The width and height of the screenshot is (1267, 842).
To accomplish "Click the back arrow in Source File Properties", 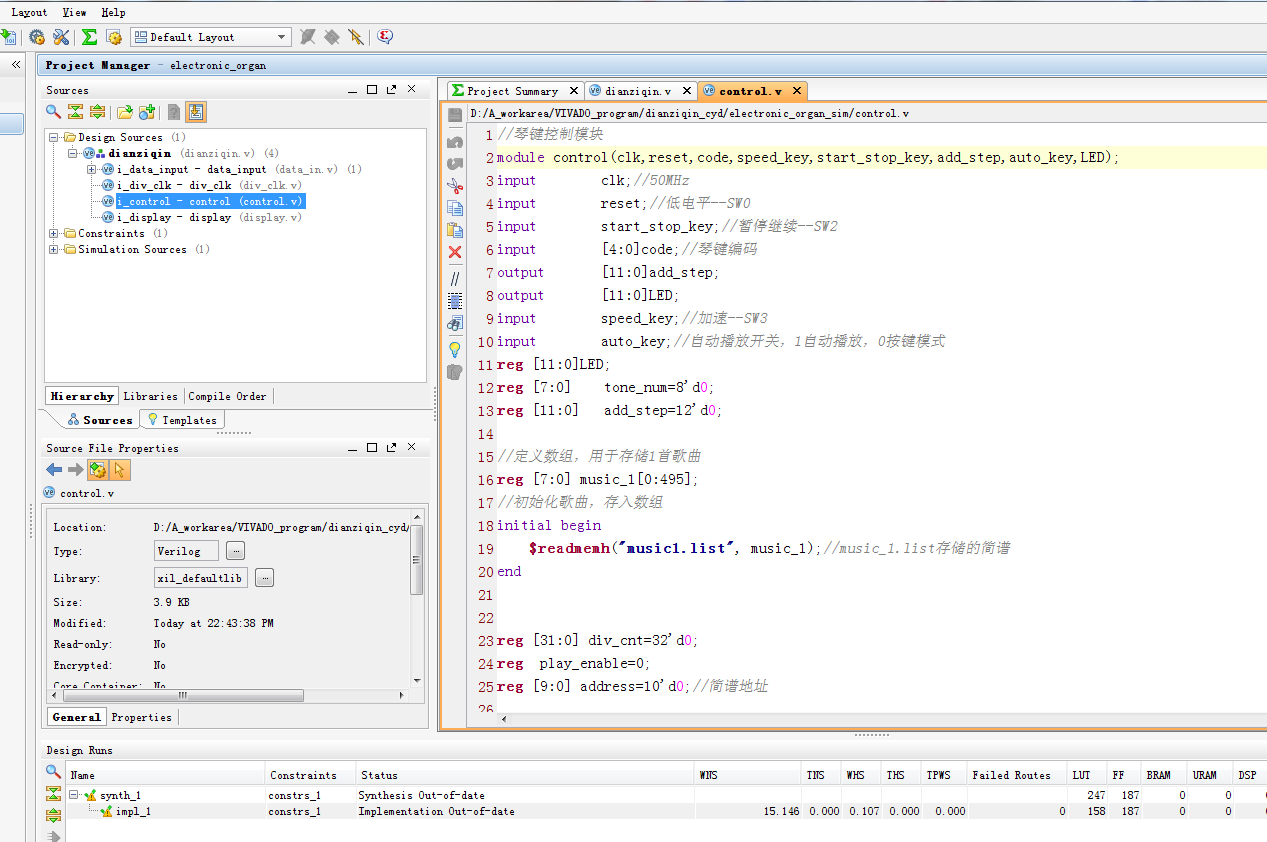I will pyautogui.click(x=54, y=470).
